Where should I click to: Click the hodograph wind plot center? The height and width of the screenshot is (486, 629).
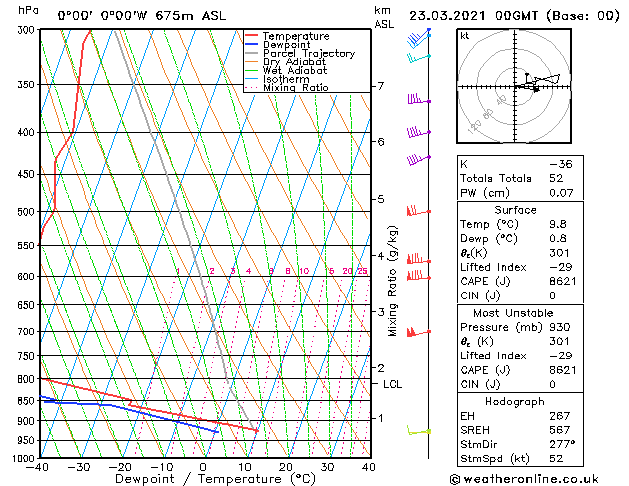coord(515,86)
